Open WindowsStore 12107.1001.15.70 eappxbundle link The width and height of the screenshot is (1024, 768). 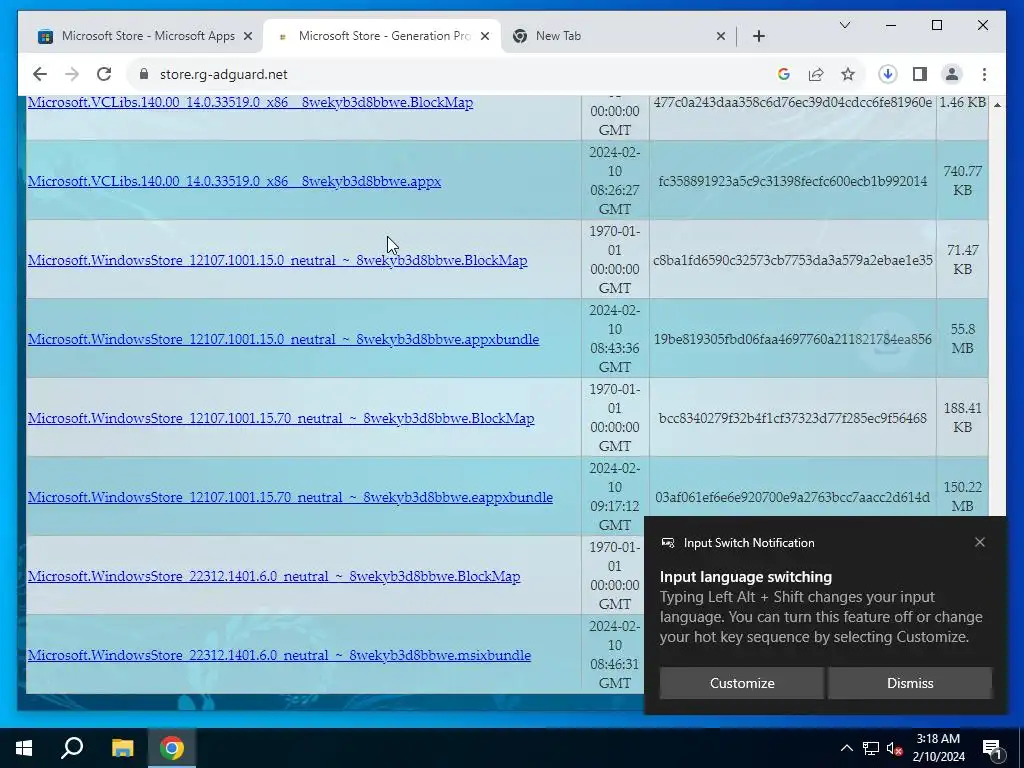point(290,497)
